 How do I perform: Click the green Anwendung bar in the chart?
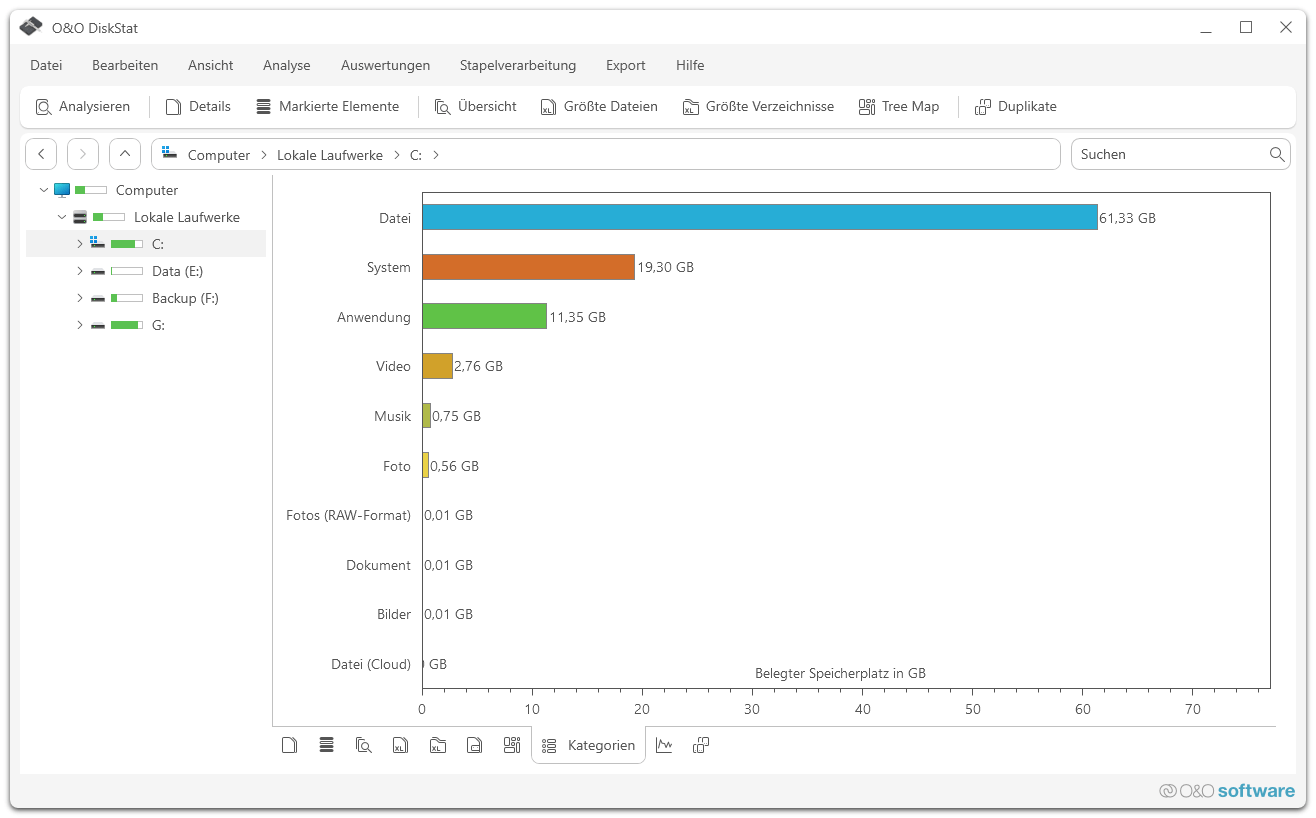click(x=485, y=316)
